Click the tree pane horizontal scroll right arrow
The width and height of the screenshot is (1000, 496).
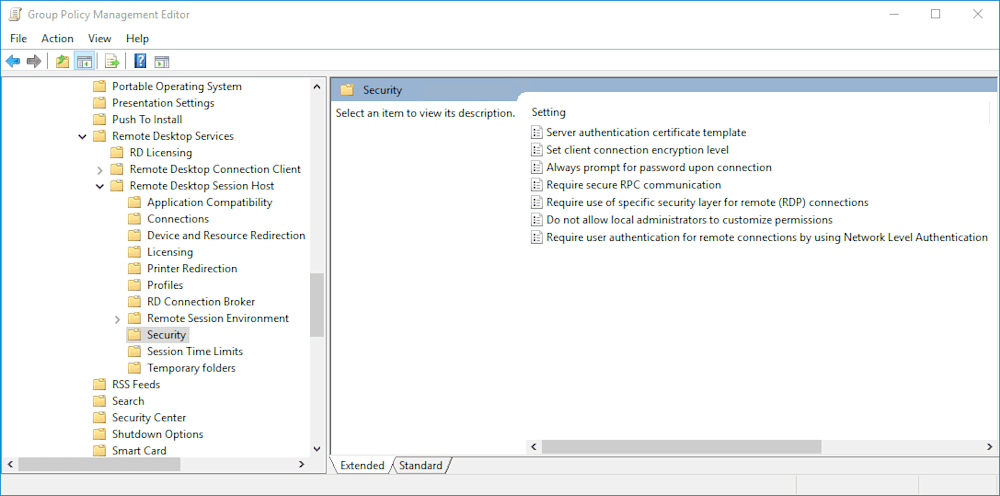302,465
